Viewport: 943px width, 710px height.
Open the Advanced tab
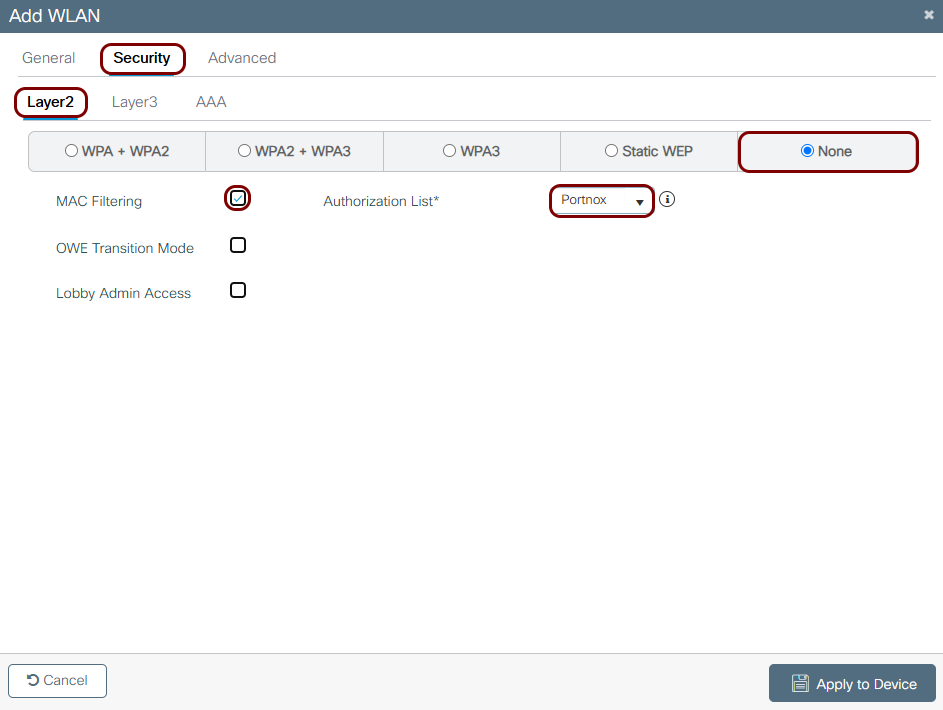click(x=242, y=58)
